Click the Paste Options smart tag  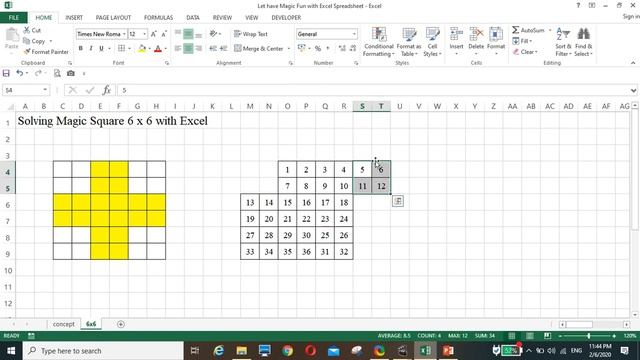point(398,201)
